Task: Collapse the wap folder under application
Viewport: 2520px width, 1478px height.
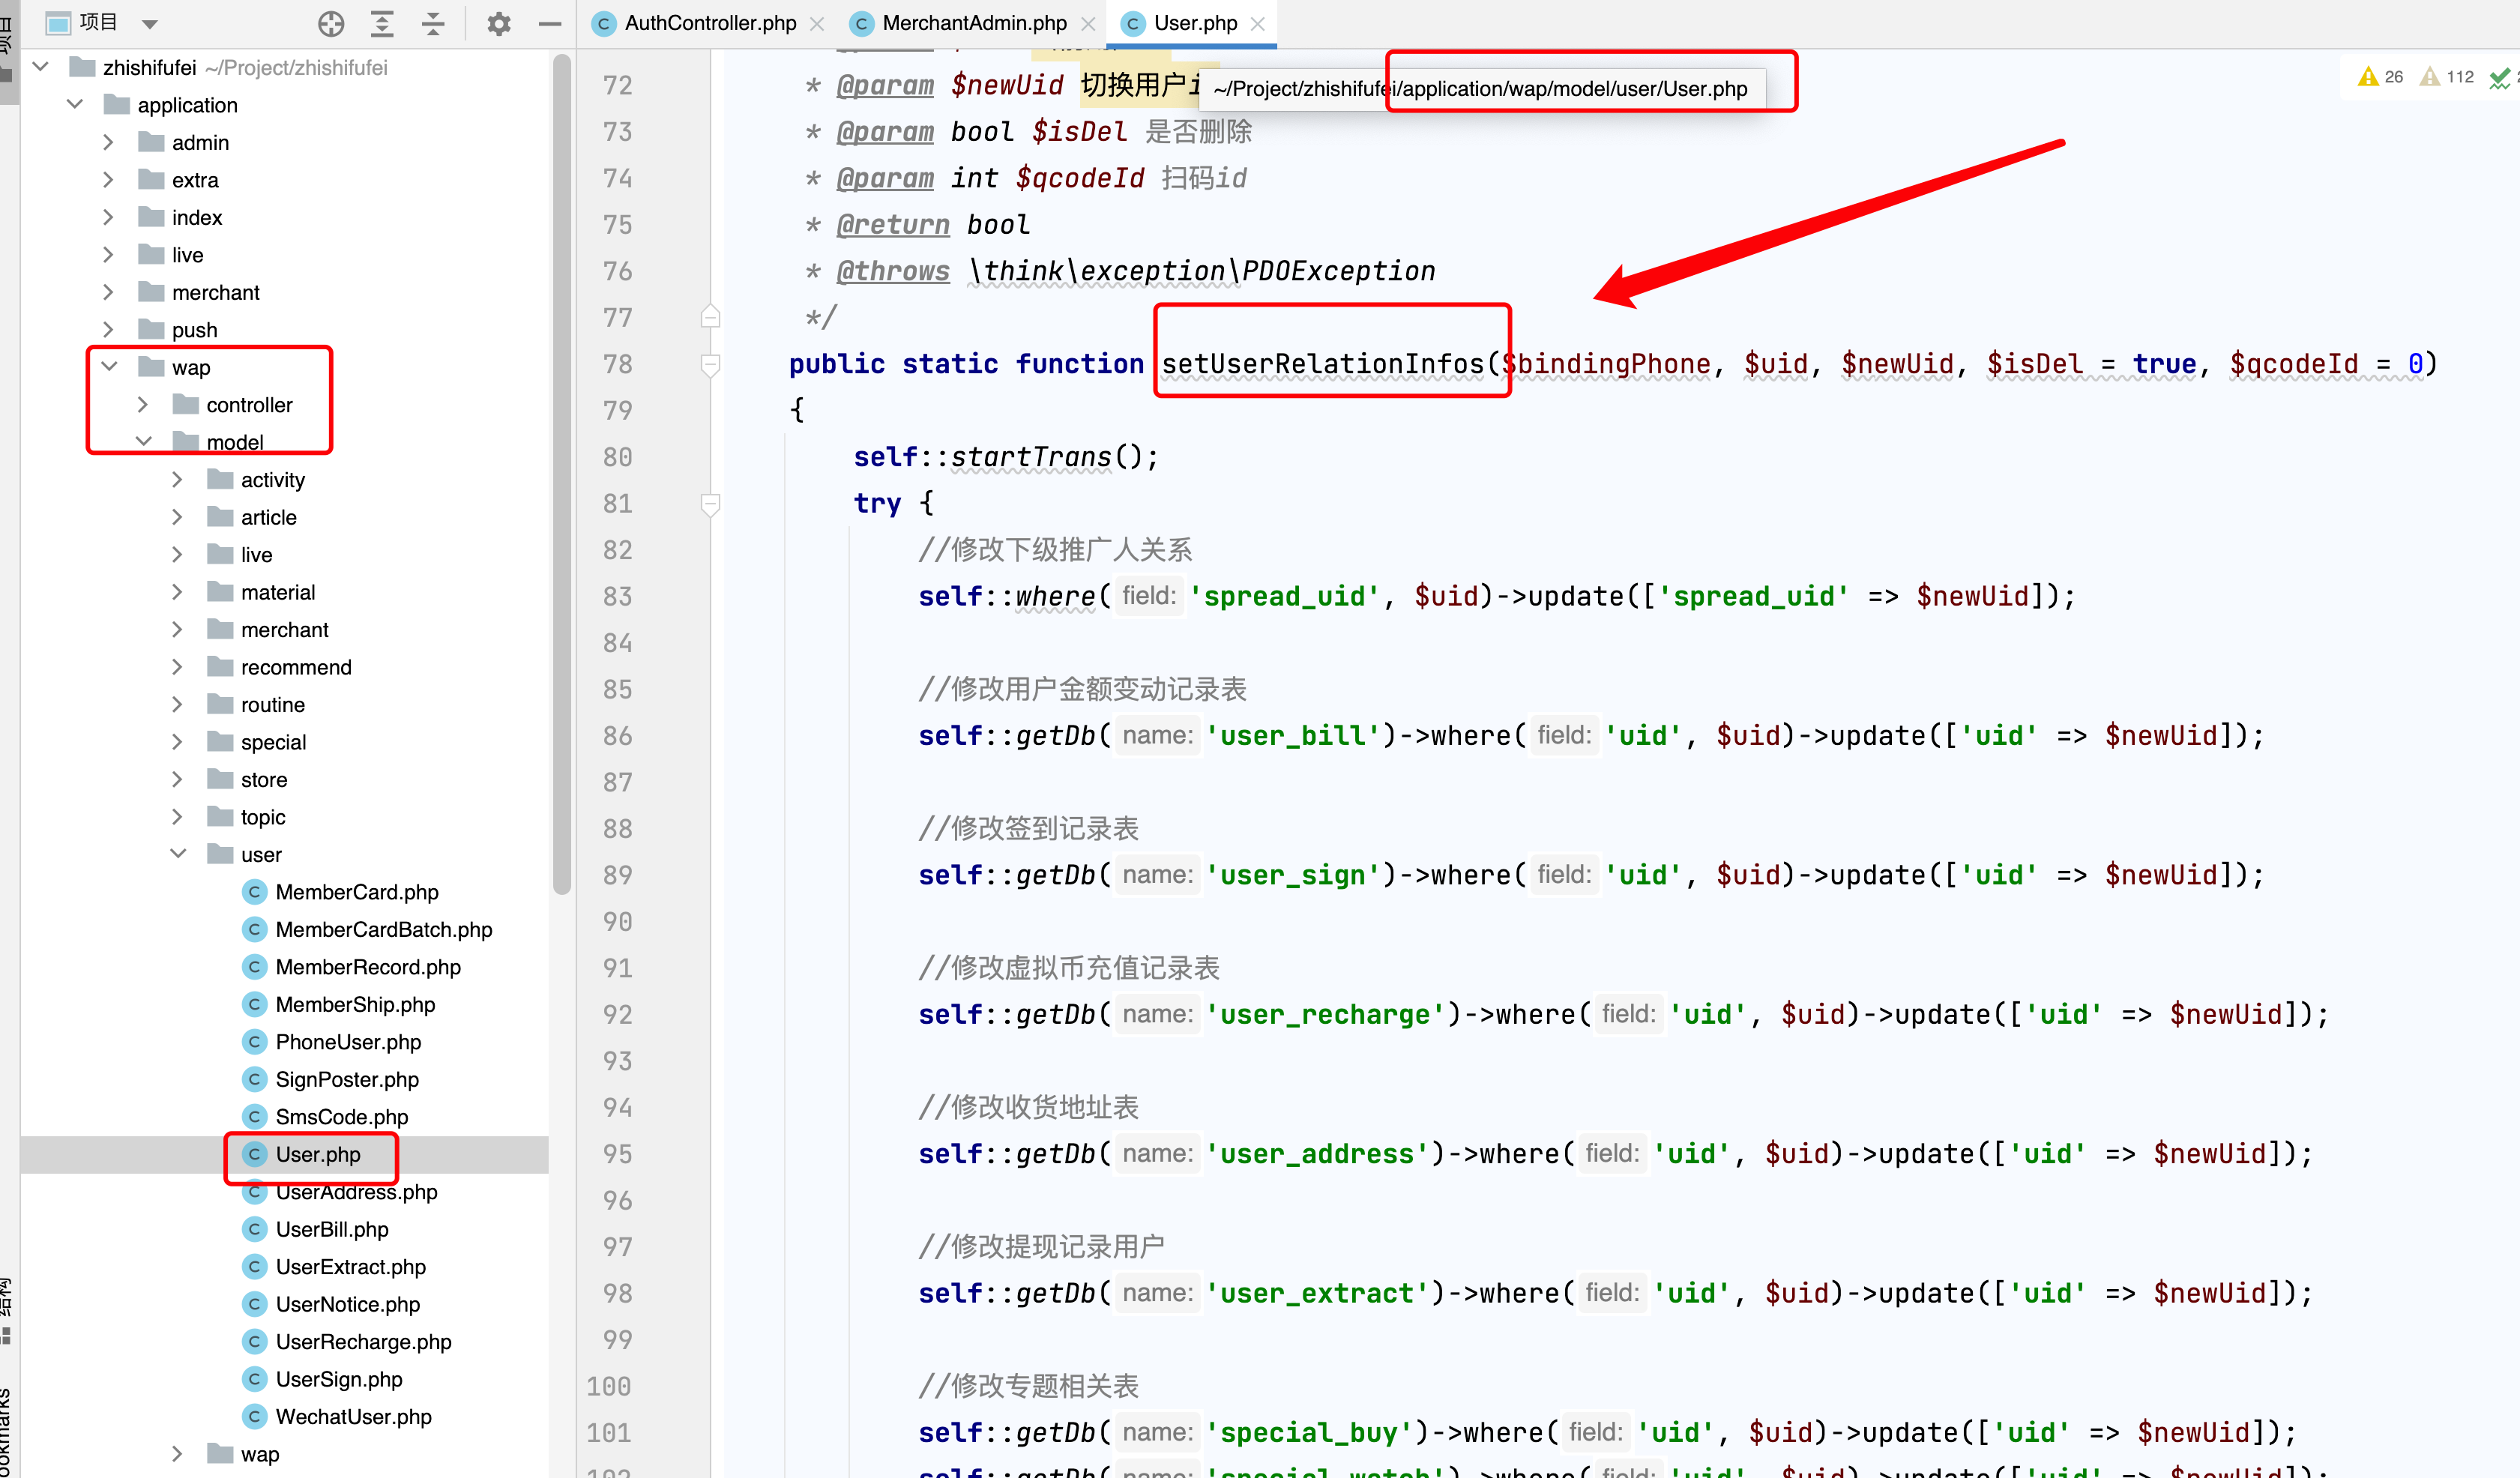Action: pyautogui.click(x=109, y=367)
